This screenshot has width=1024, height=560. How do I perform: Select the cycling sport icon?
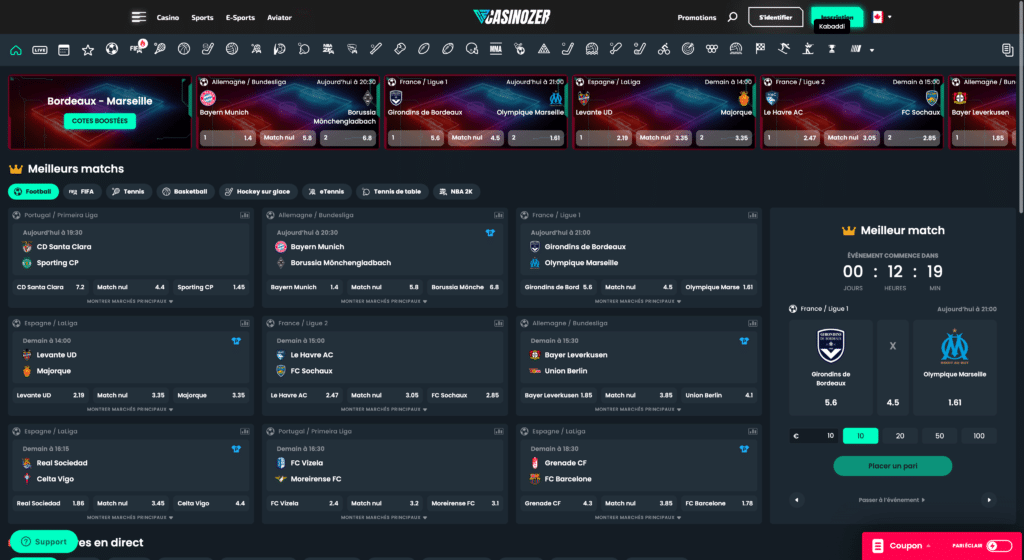point(664,49)
